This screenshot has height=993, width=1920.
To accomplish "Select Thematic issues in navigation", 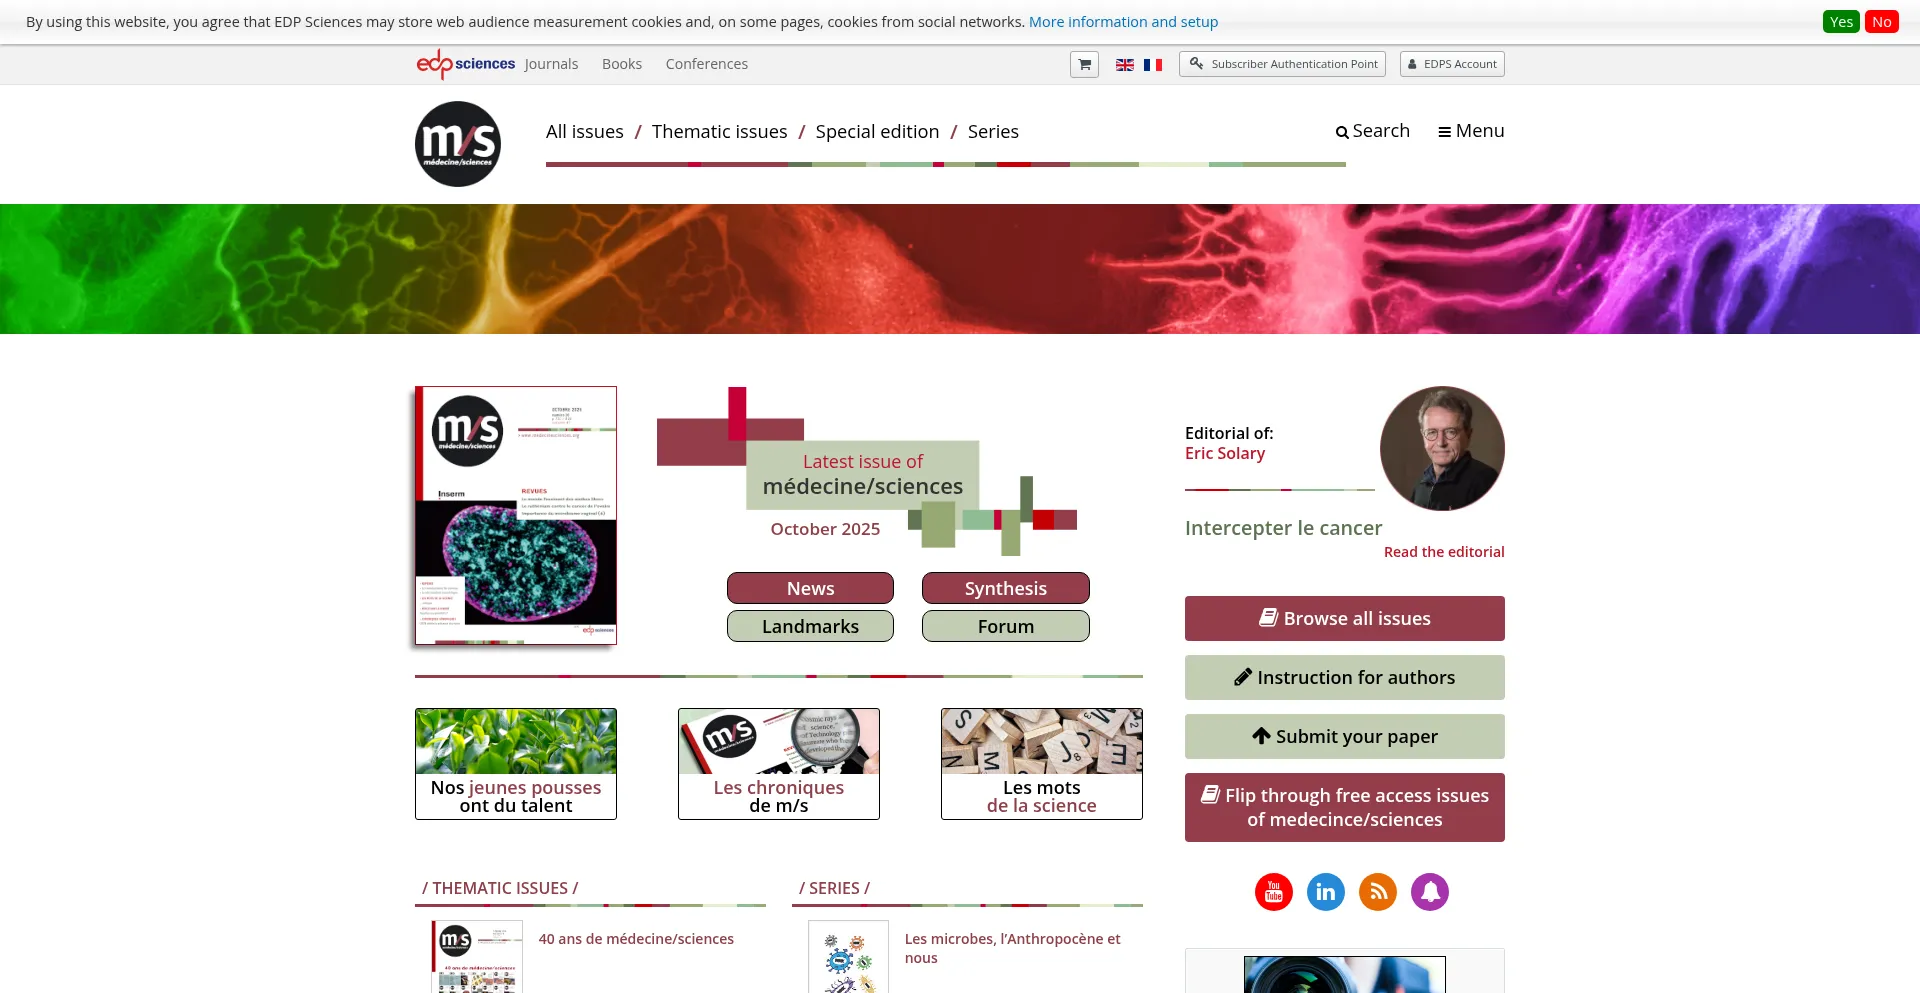I will [x=719, y=132].
